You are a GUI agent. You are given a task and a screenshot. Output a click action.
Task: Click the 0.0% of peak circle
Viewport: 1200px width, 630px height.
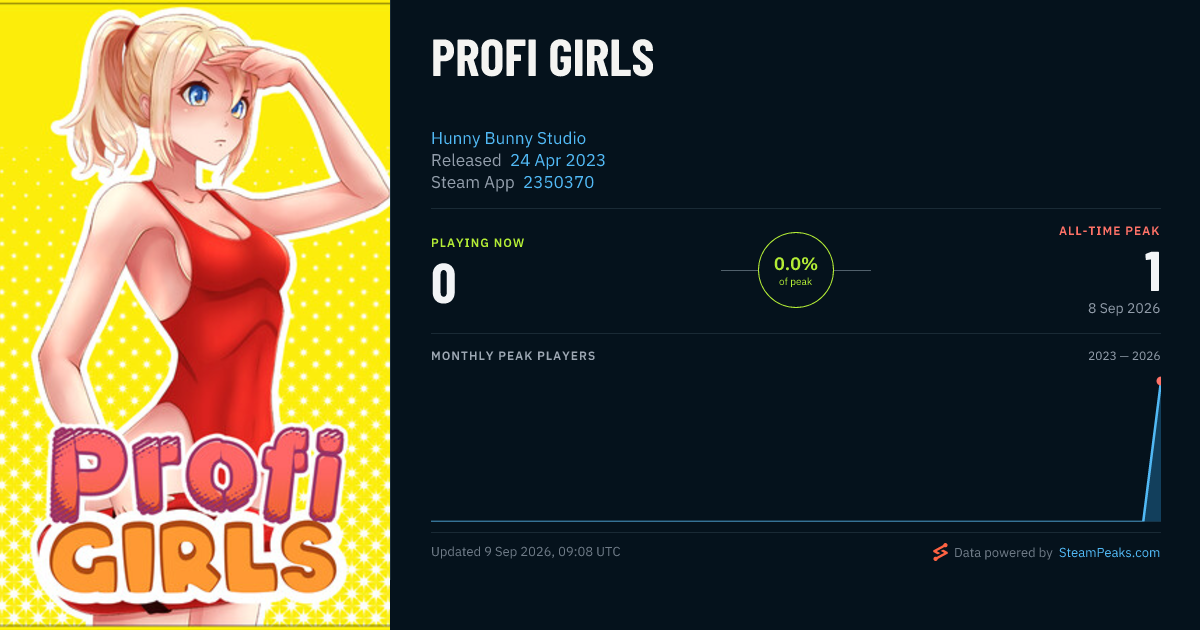[x=796, y=270]
